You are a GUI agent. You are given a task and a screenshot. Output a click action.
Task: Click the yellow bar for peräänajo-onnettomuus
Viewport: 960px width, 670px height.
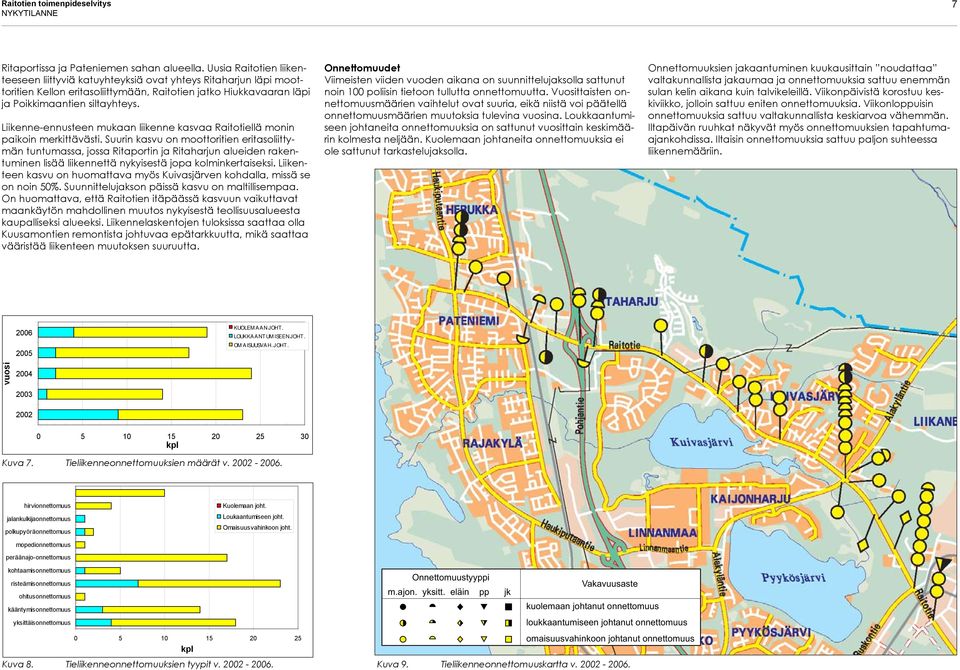[x=151, y=558]
